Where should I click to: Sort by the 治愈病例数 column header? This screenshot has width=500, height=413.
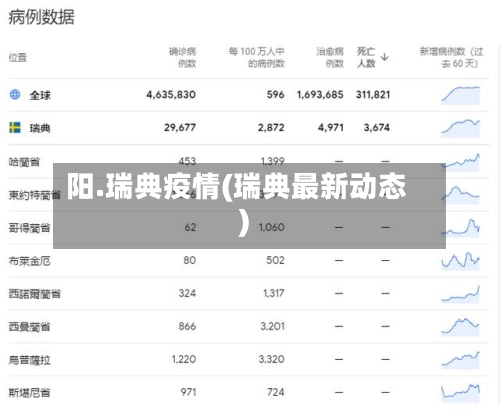click(330, 57)
